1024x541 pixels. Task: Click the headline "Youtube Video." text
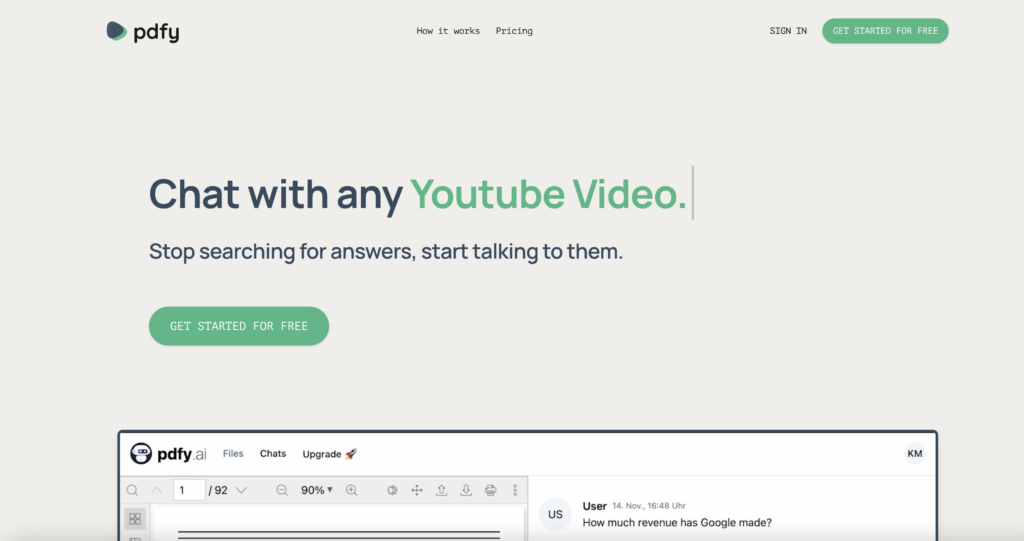[x=549, y=194]
